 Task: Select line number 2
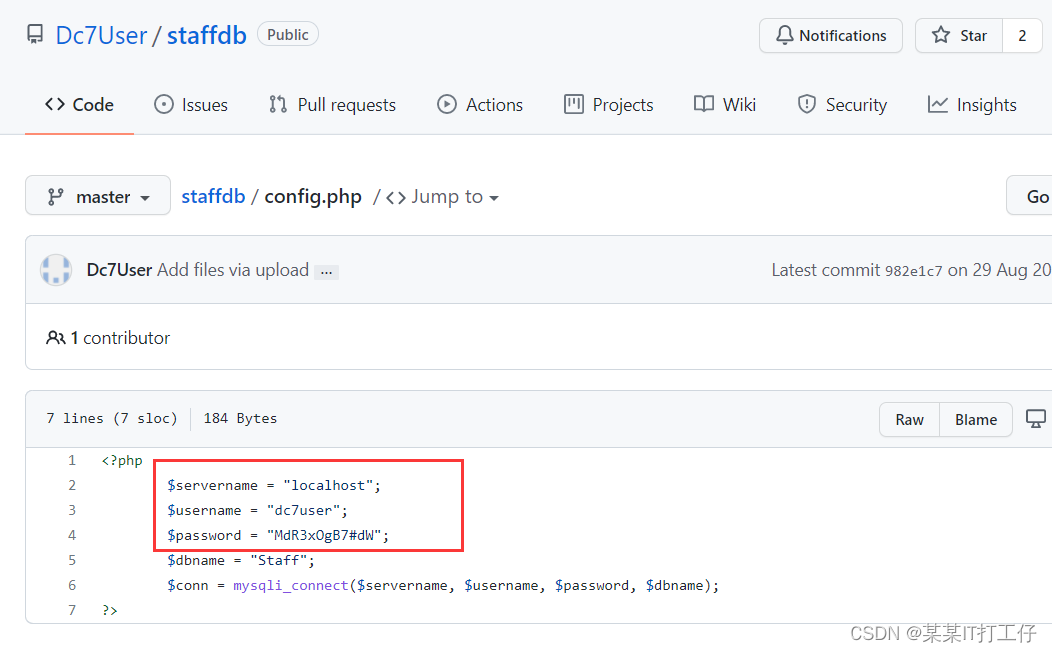[72, 485]
